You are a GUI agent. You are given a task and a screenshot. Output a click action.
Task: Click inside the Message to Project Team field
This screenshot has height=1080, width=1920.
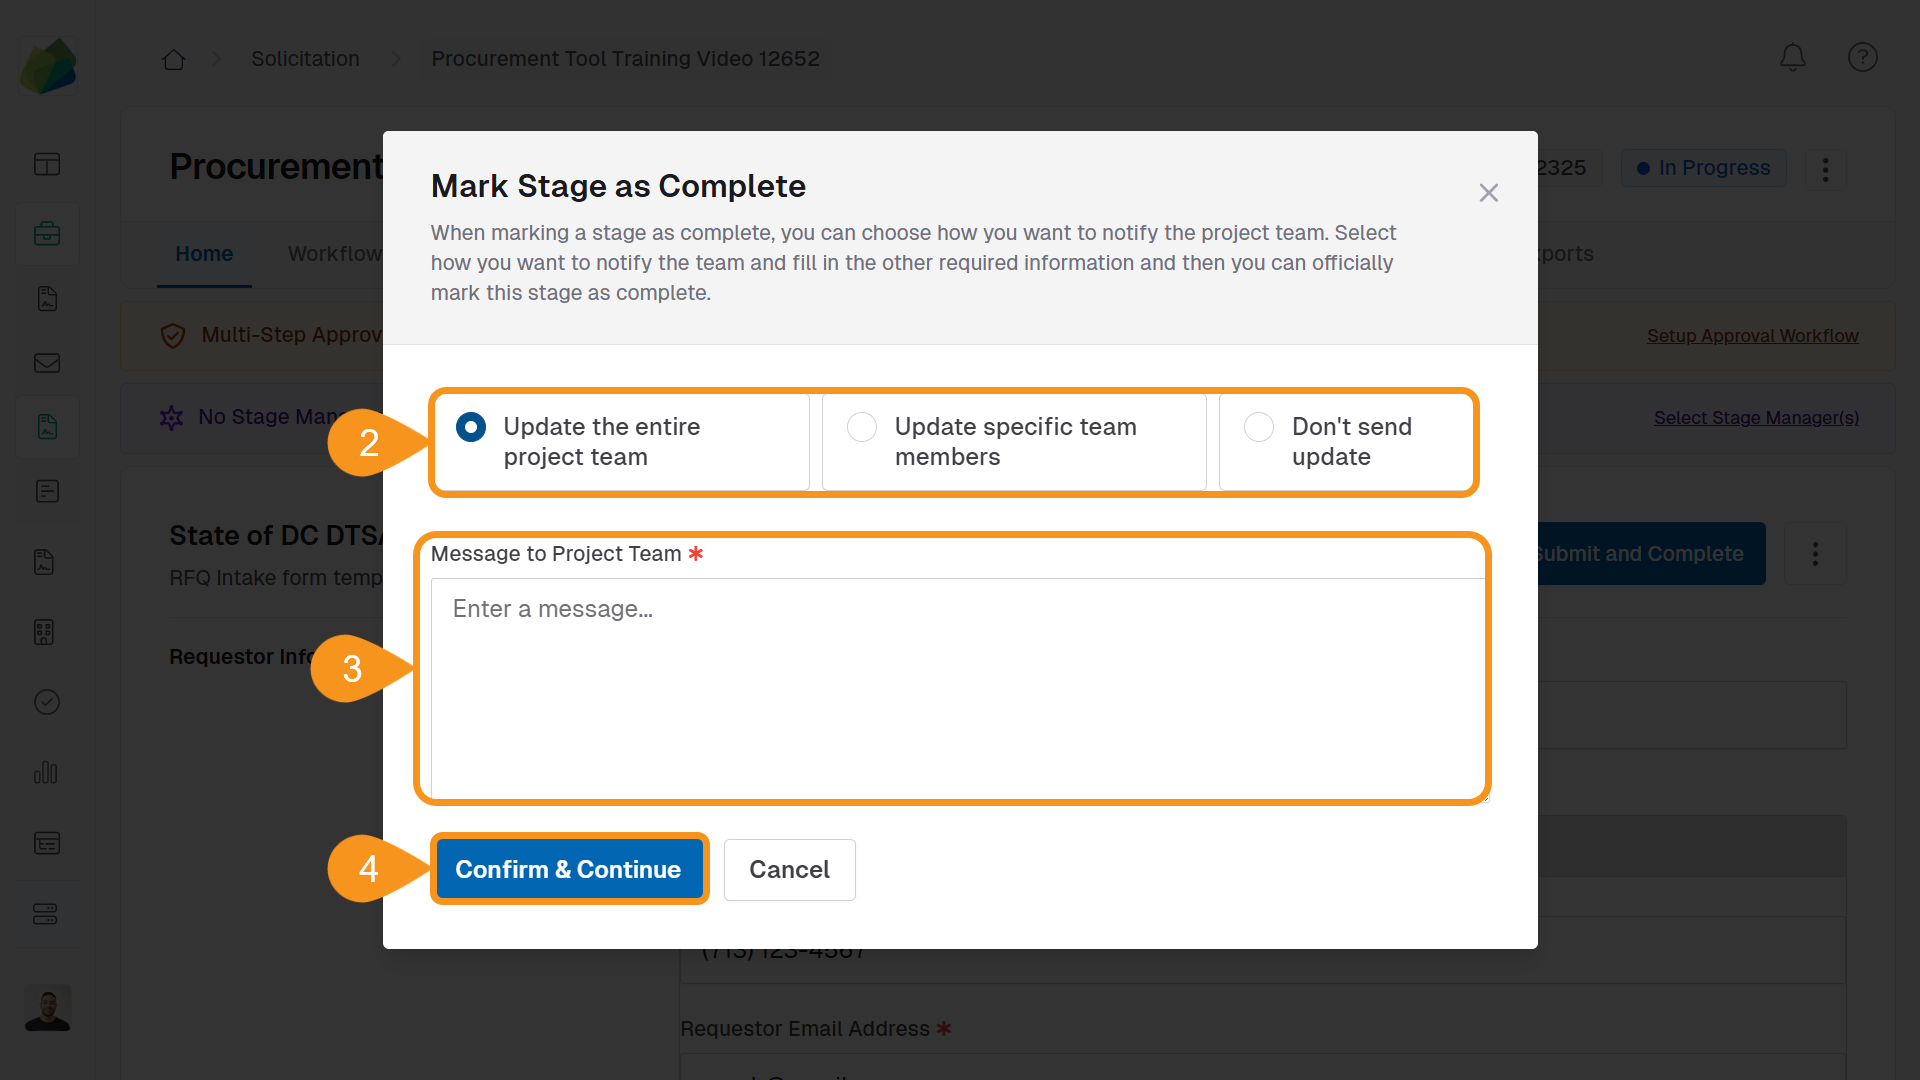tap(957, 688)
